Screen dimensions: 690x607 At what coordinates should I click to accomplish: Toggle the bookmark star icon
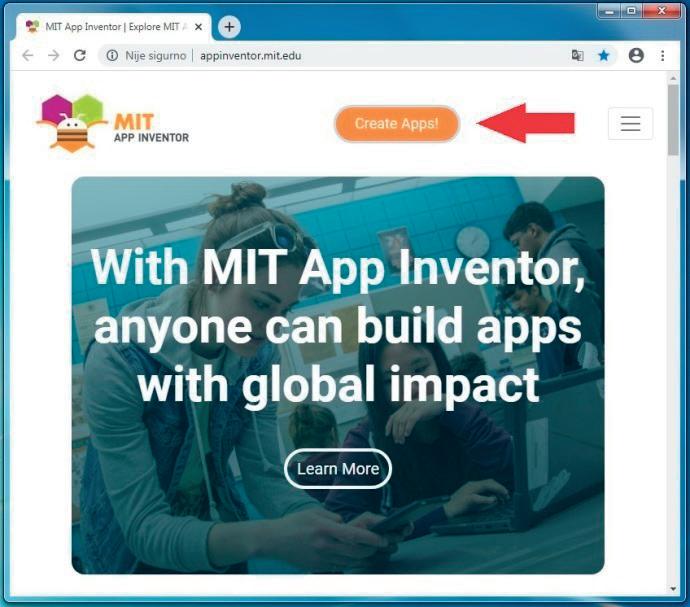pyautogui.click(x=604, y=55)
